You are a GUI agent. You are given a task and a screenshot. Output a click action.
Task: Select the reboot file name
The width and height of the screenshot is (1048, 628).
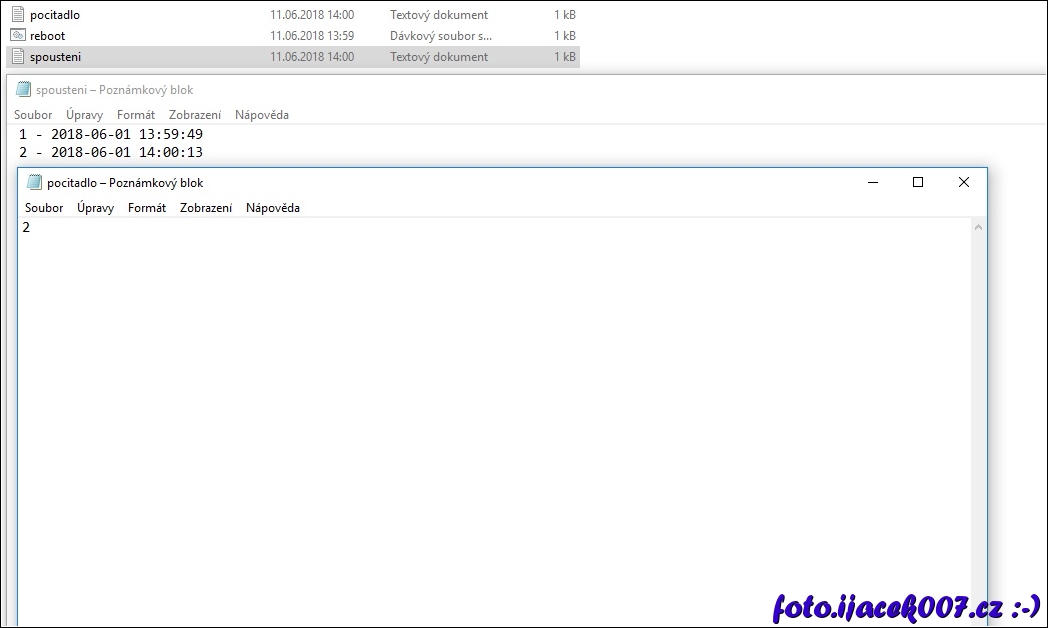click(48, 36)
